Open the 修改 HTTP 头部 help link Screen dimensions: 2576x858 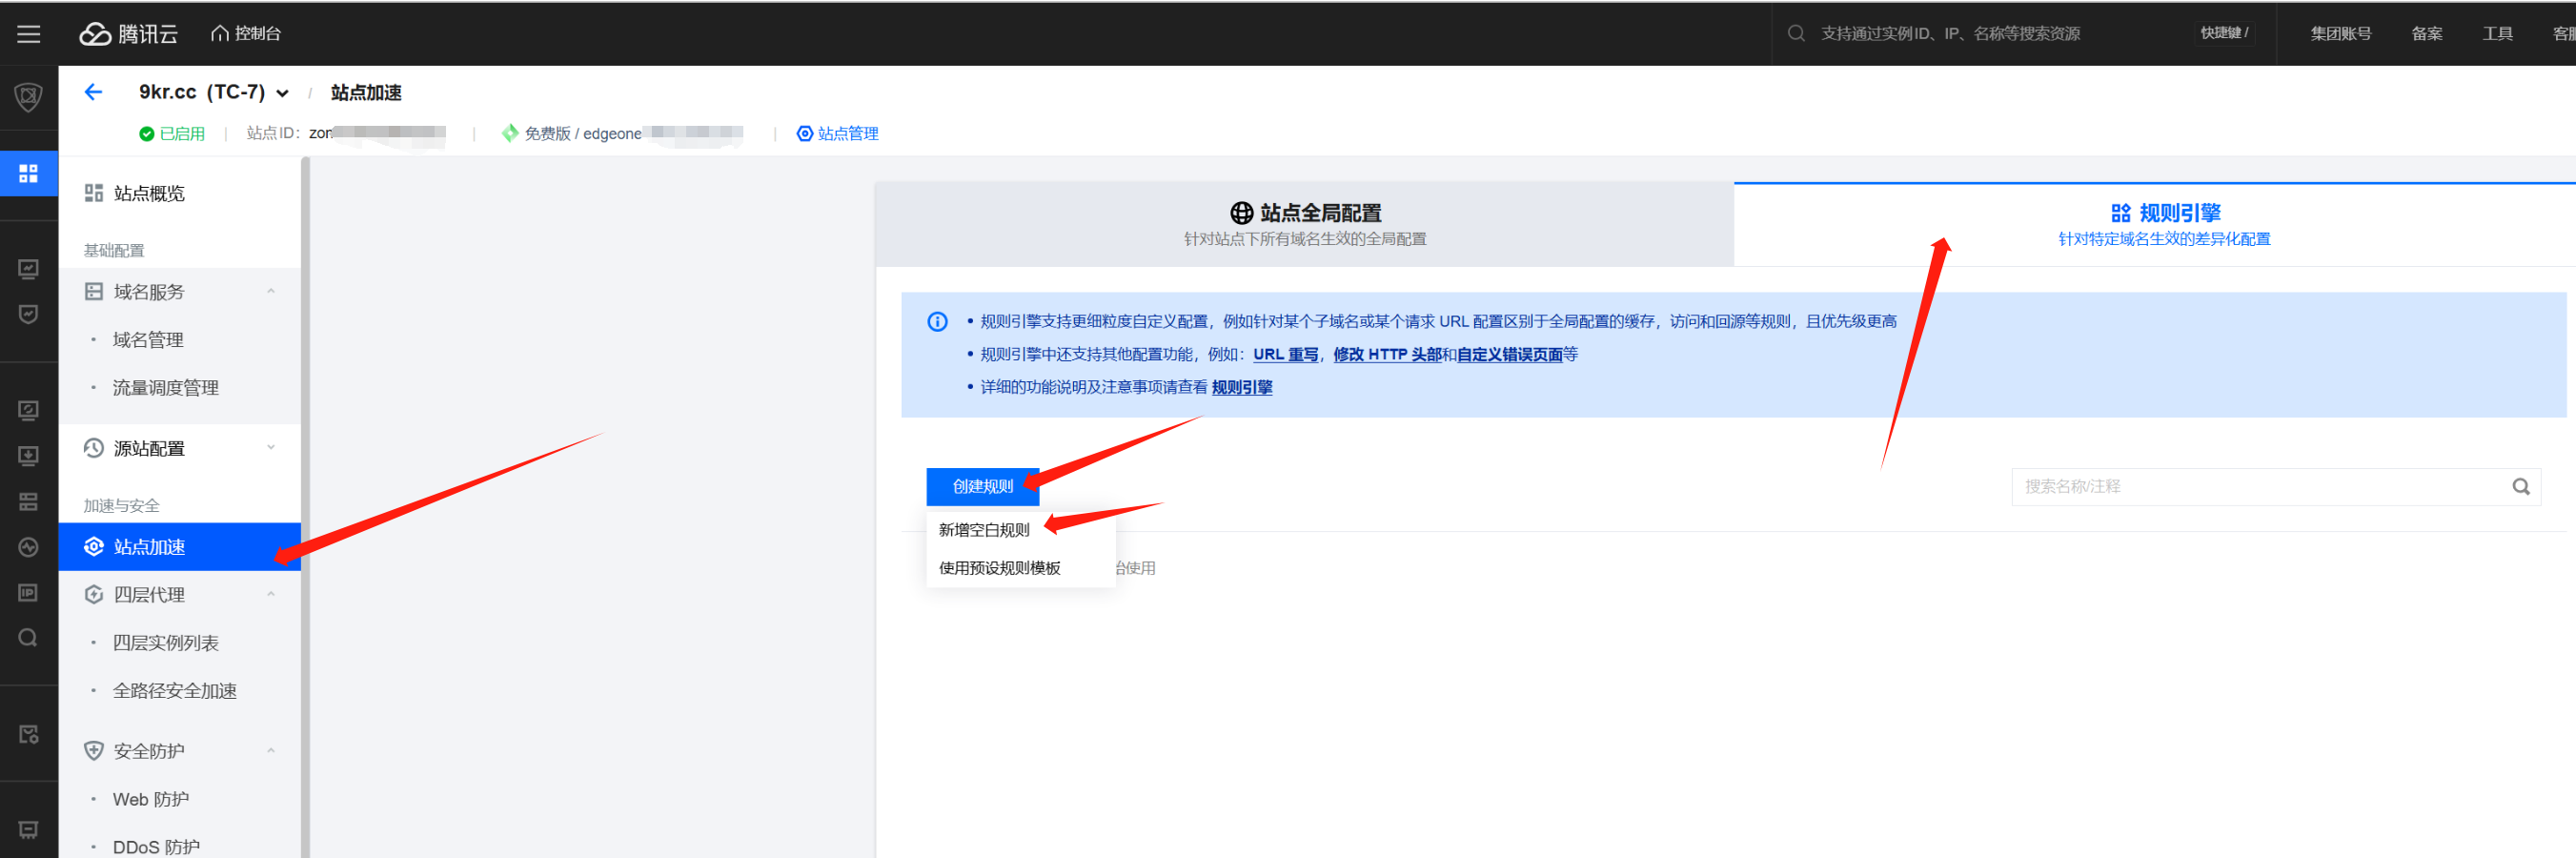[x=1387, y=354]
